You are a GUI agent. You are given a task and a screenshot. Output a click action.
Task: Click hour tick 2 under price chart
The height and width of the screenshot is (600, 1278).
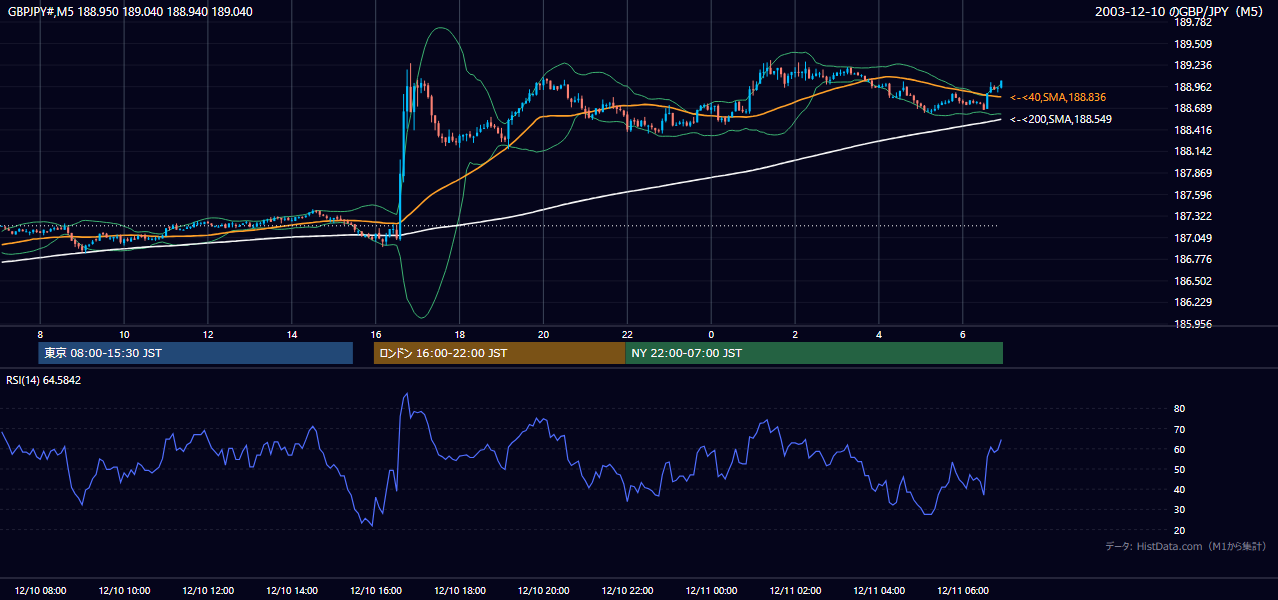pyautogui.click(x=795, y=334)
